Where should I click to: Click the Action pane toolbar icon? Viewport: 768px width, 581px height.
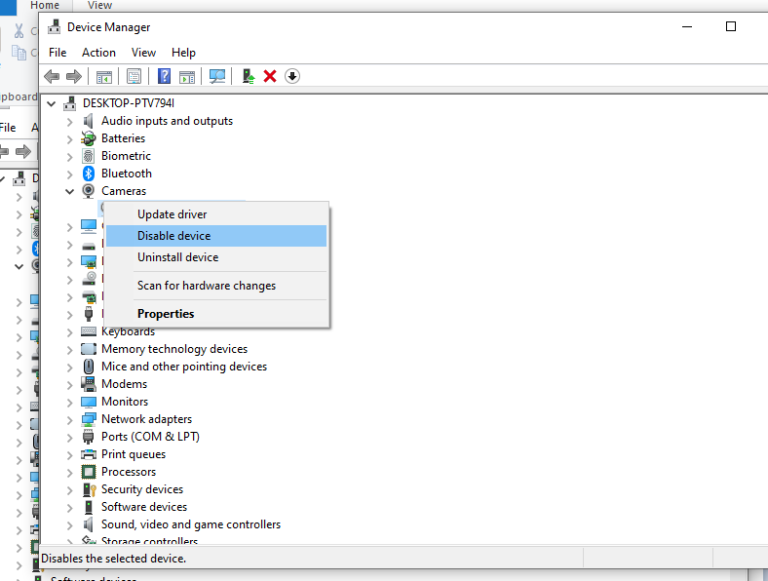(x=187, y=77)
